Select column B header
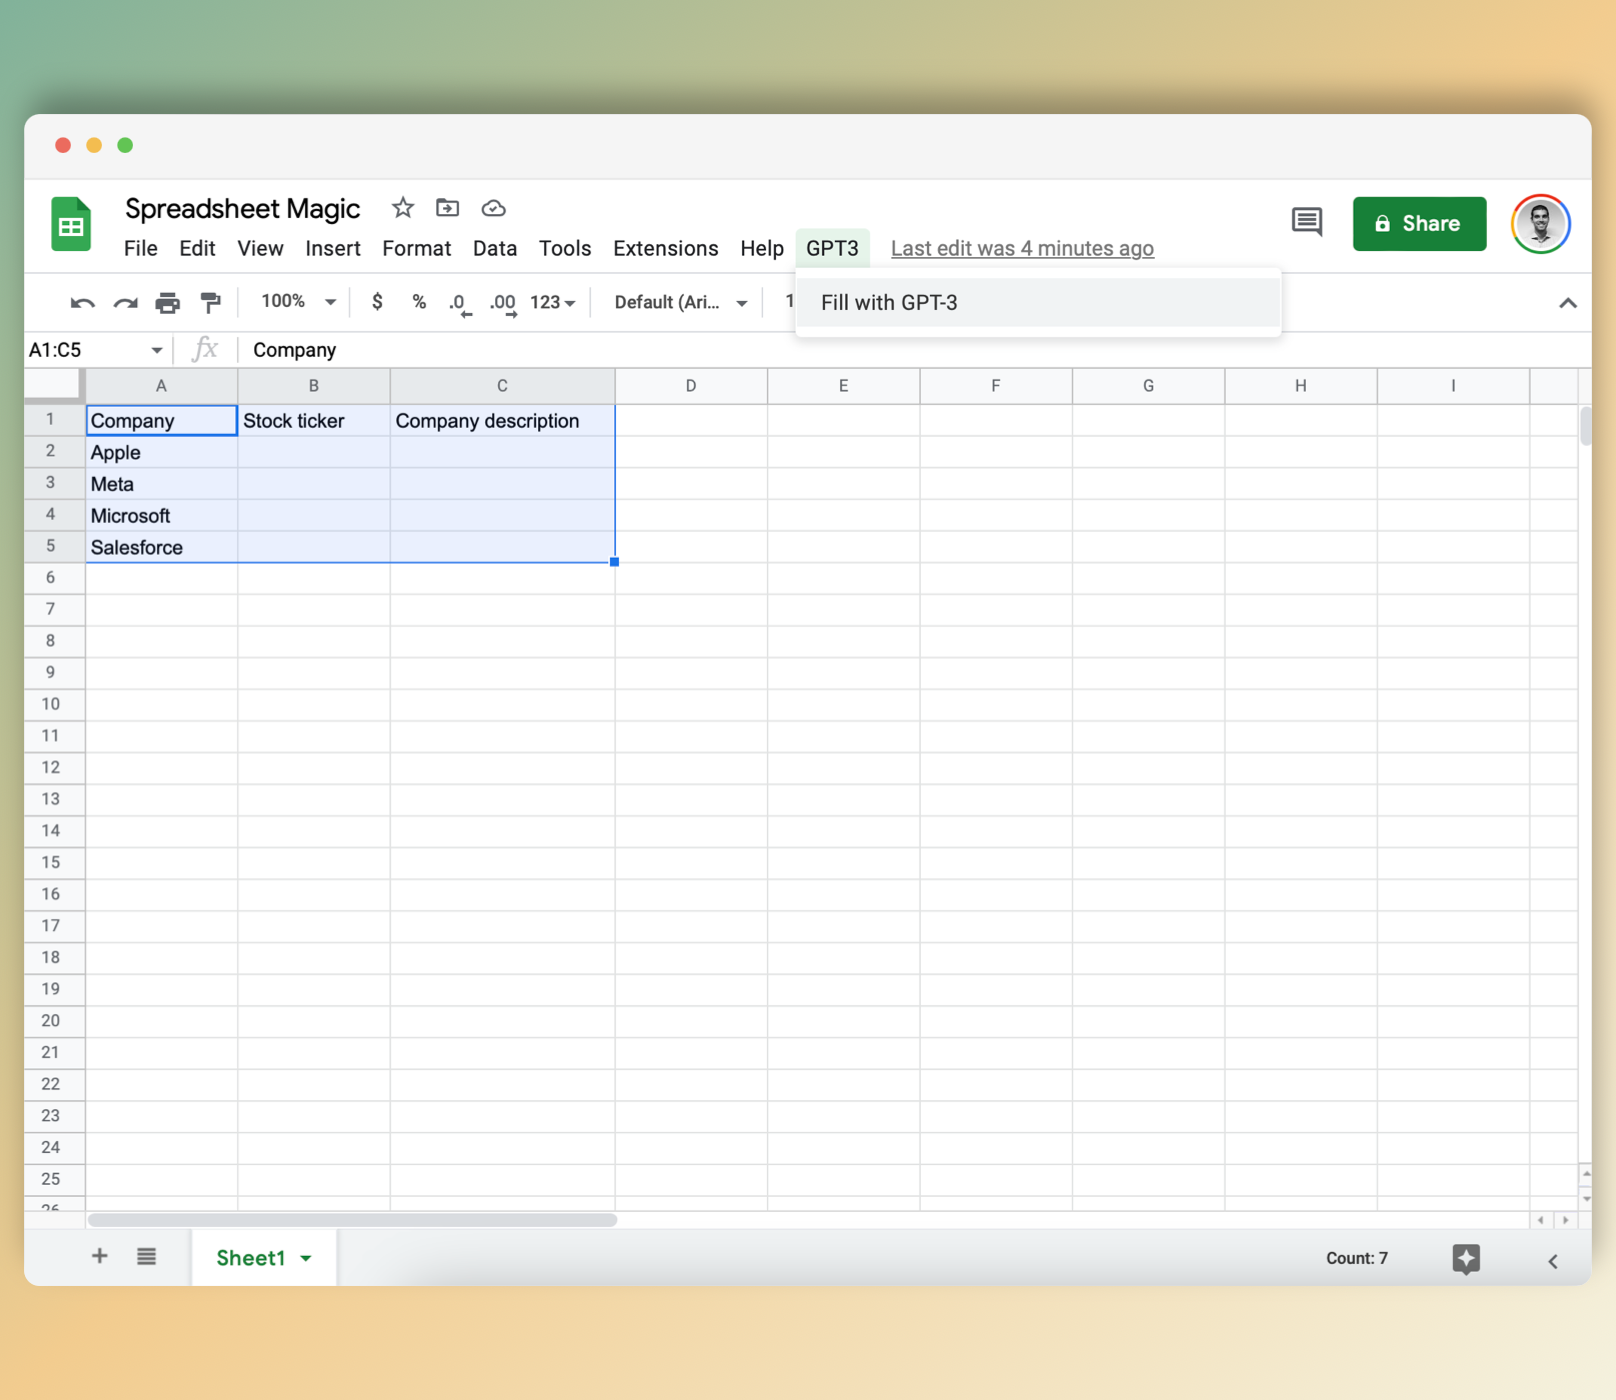Image resolution: width=1616 pixels, height=1400 pixels. [314, 386]
